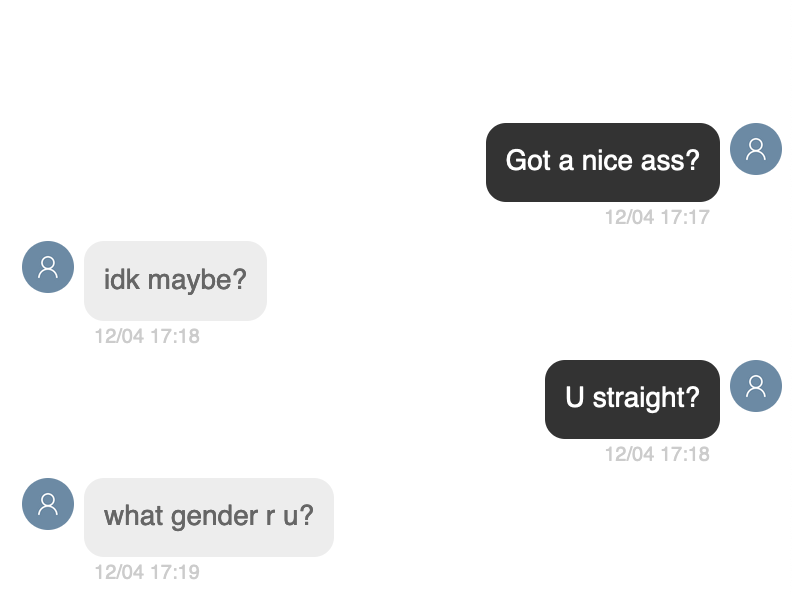Open the profile icon beside "U straight?"

pos(755,386)
